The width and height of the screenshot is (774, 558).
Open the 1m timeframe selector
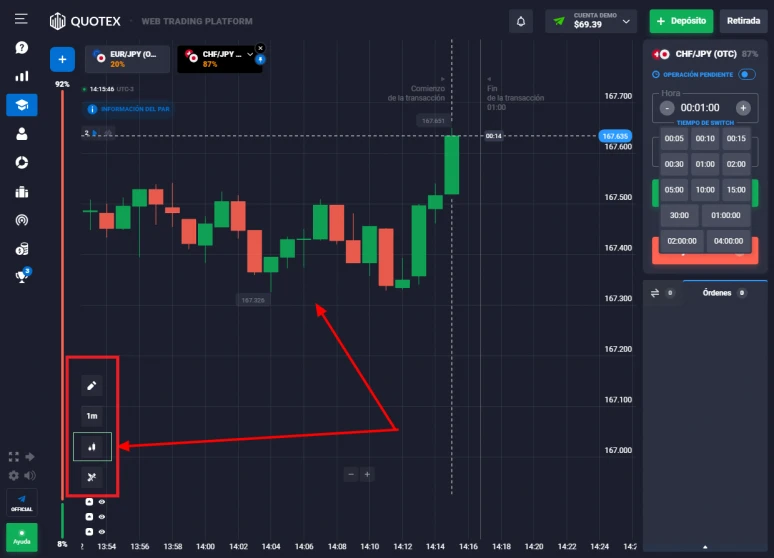tap(92, 416)
